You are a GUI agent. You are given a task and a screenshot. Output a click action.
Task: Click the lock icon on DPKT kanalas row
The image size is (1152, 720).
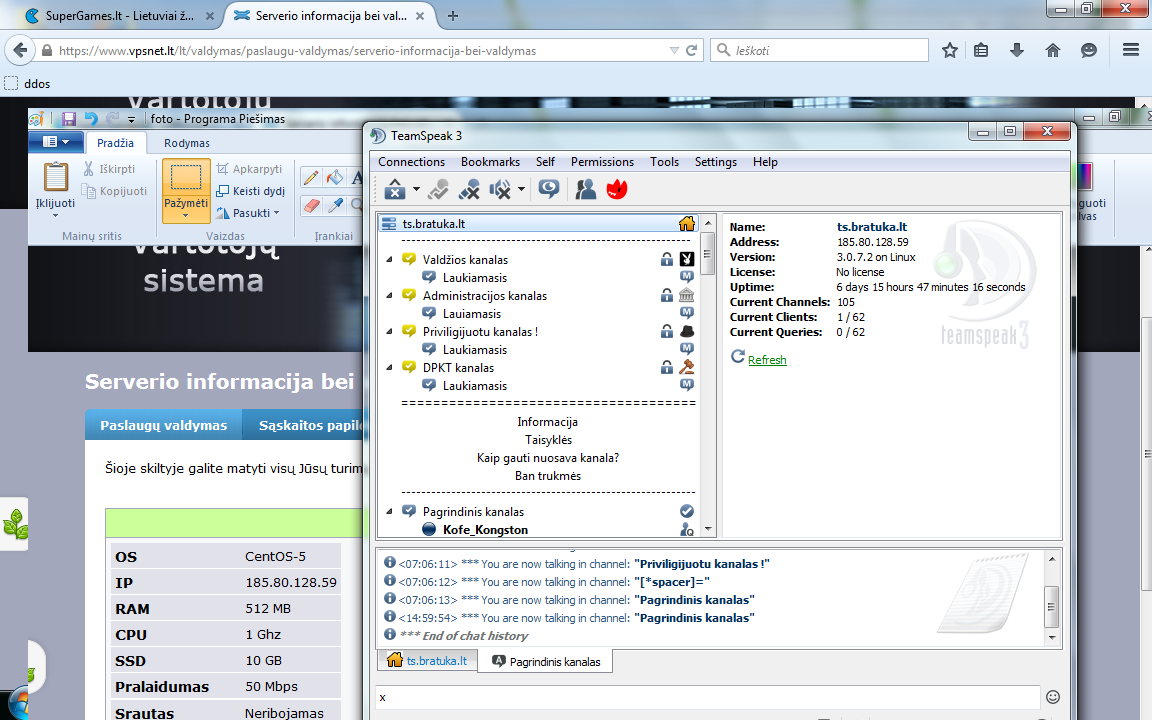[666, 367]
